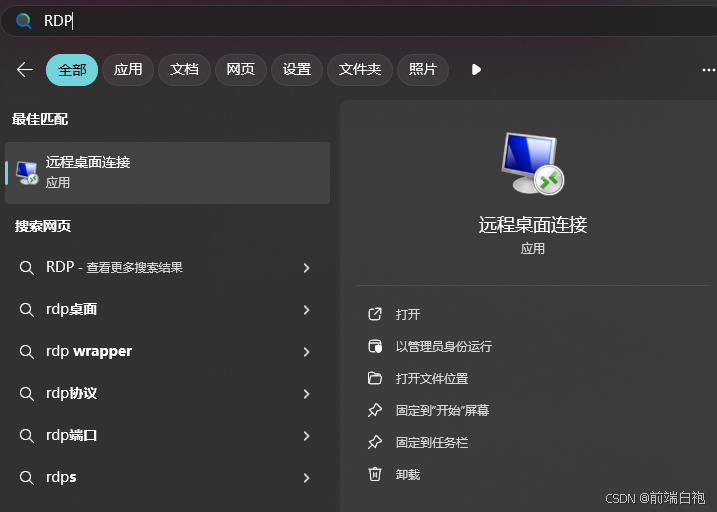Click the shield icon for run as administrator
717x512 pixels.
pos(375,346)
